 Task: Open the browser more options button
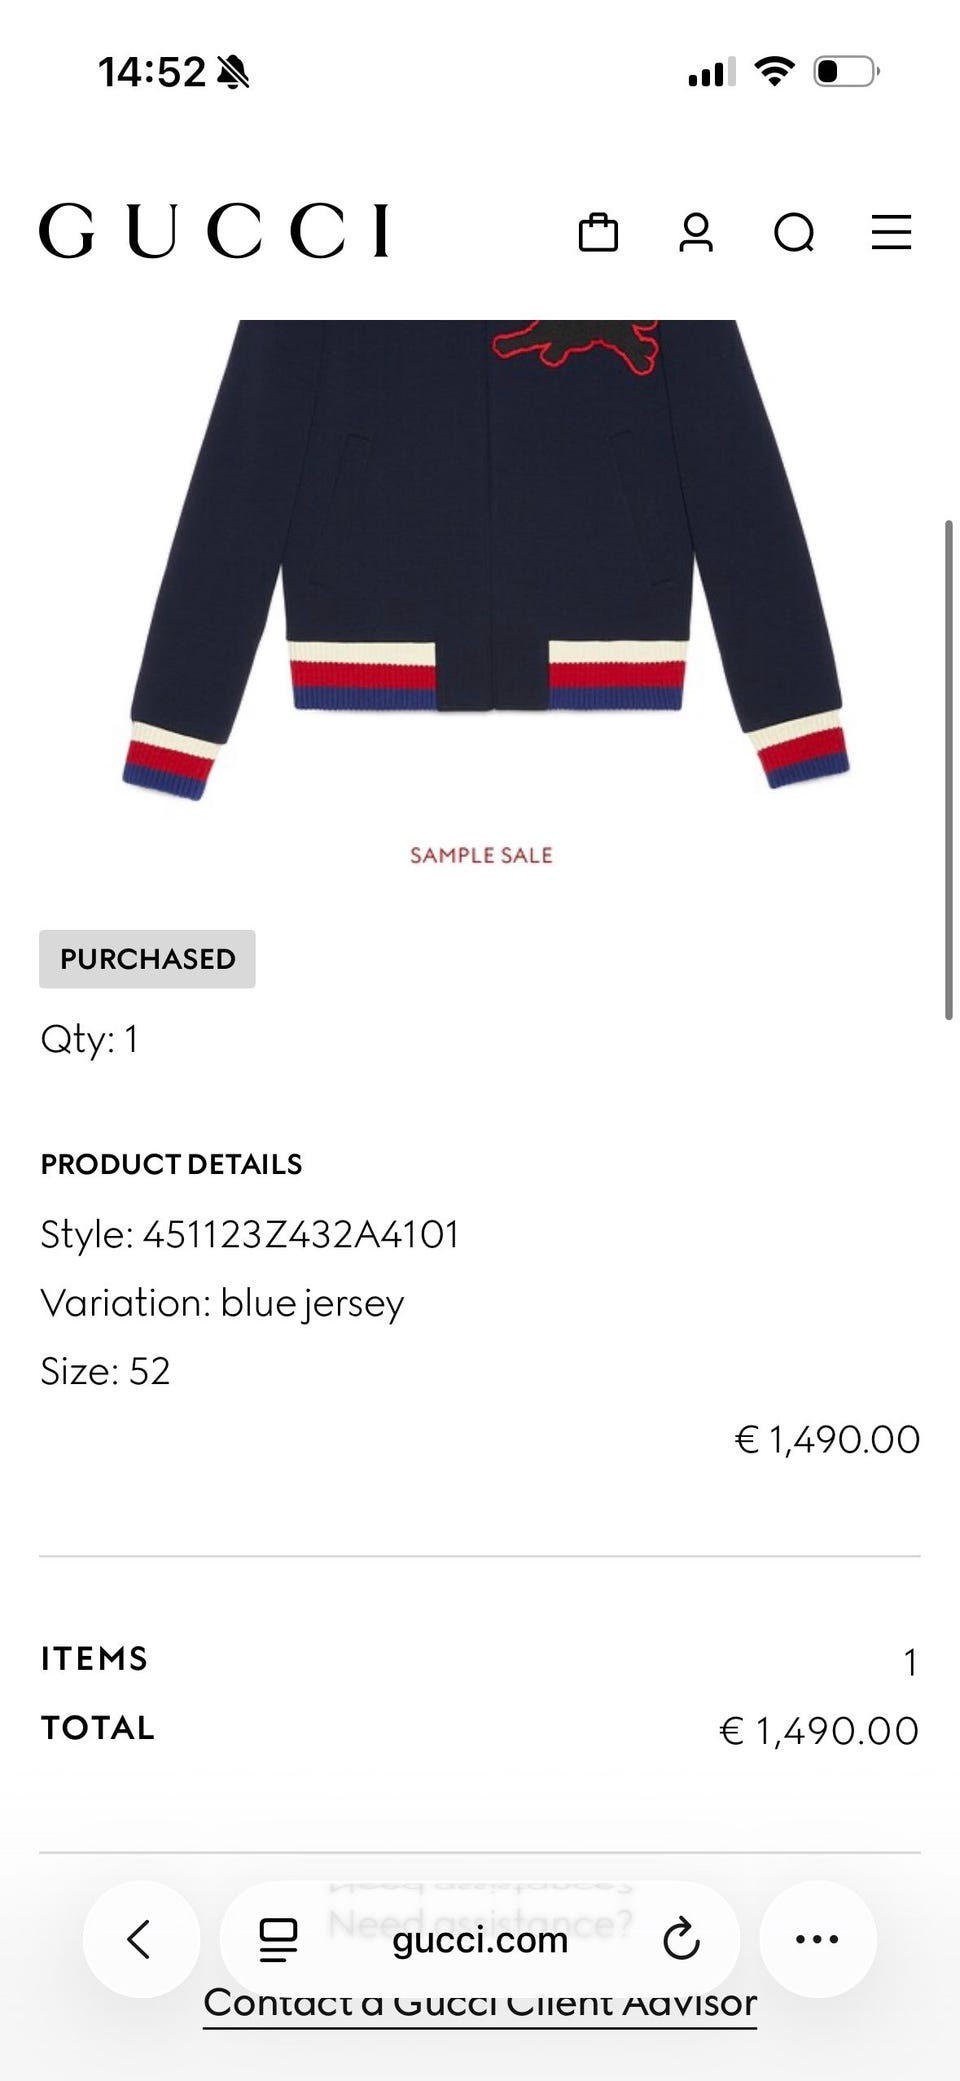[817, 1939]
